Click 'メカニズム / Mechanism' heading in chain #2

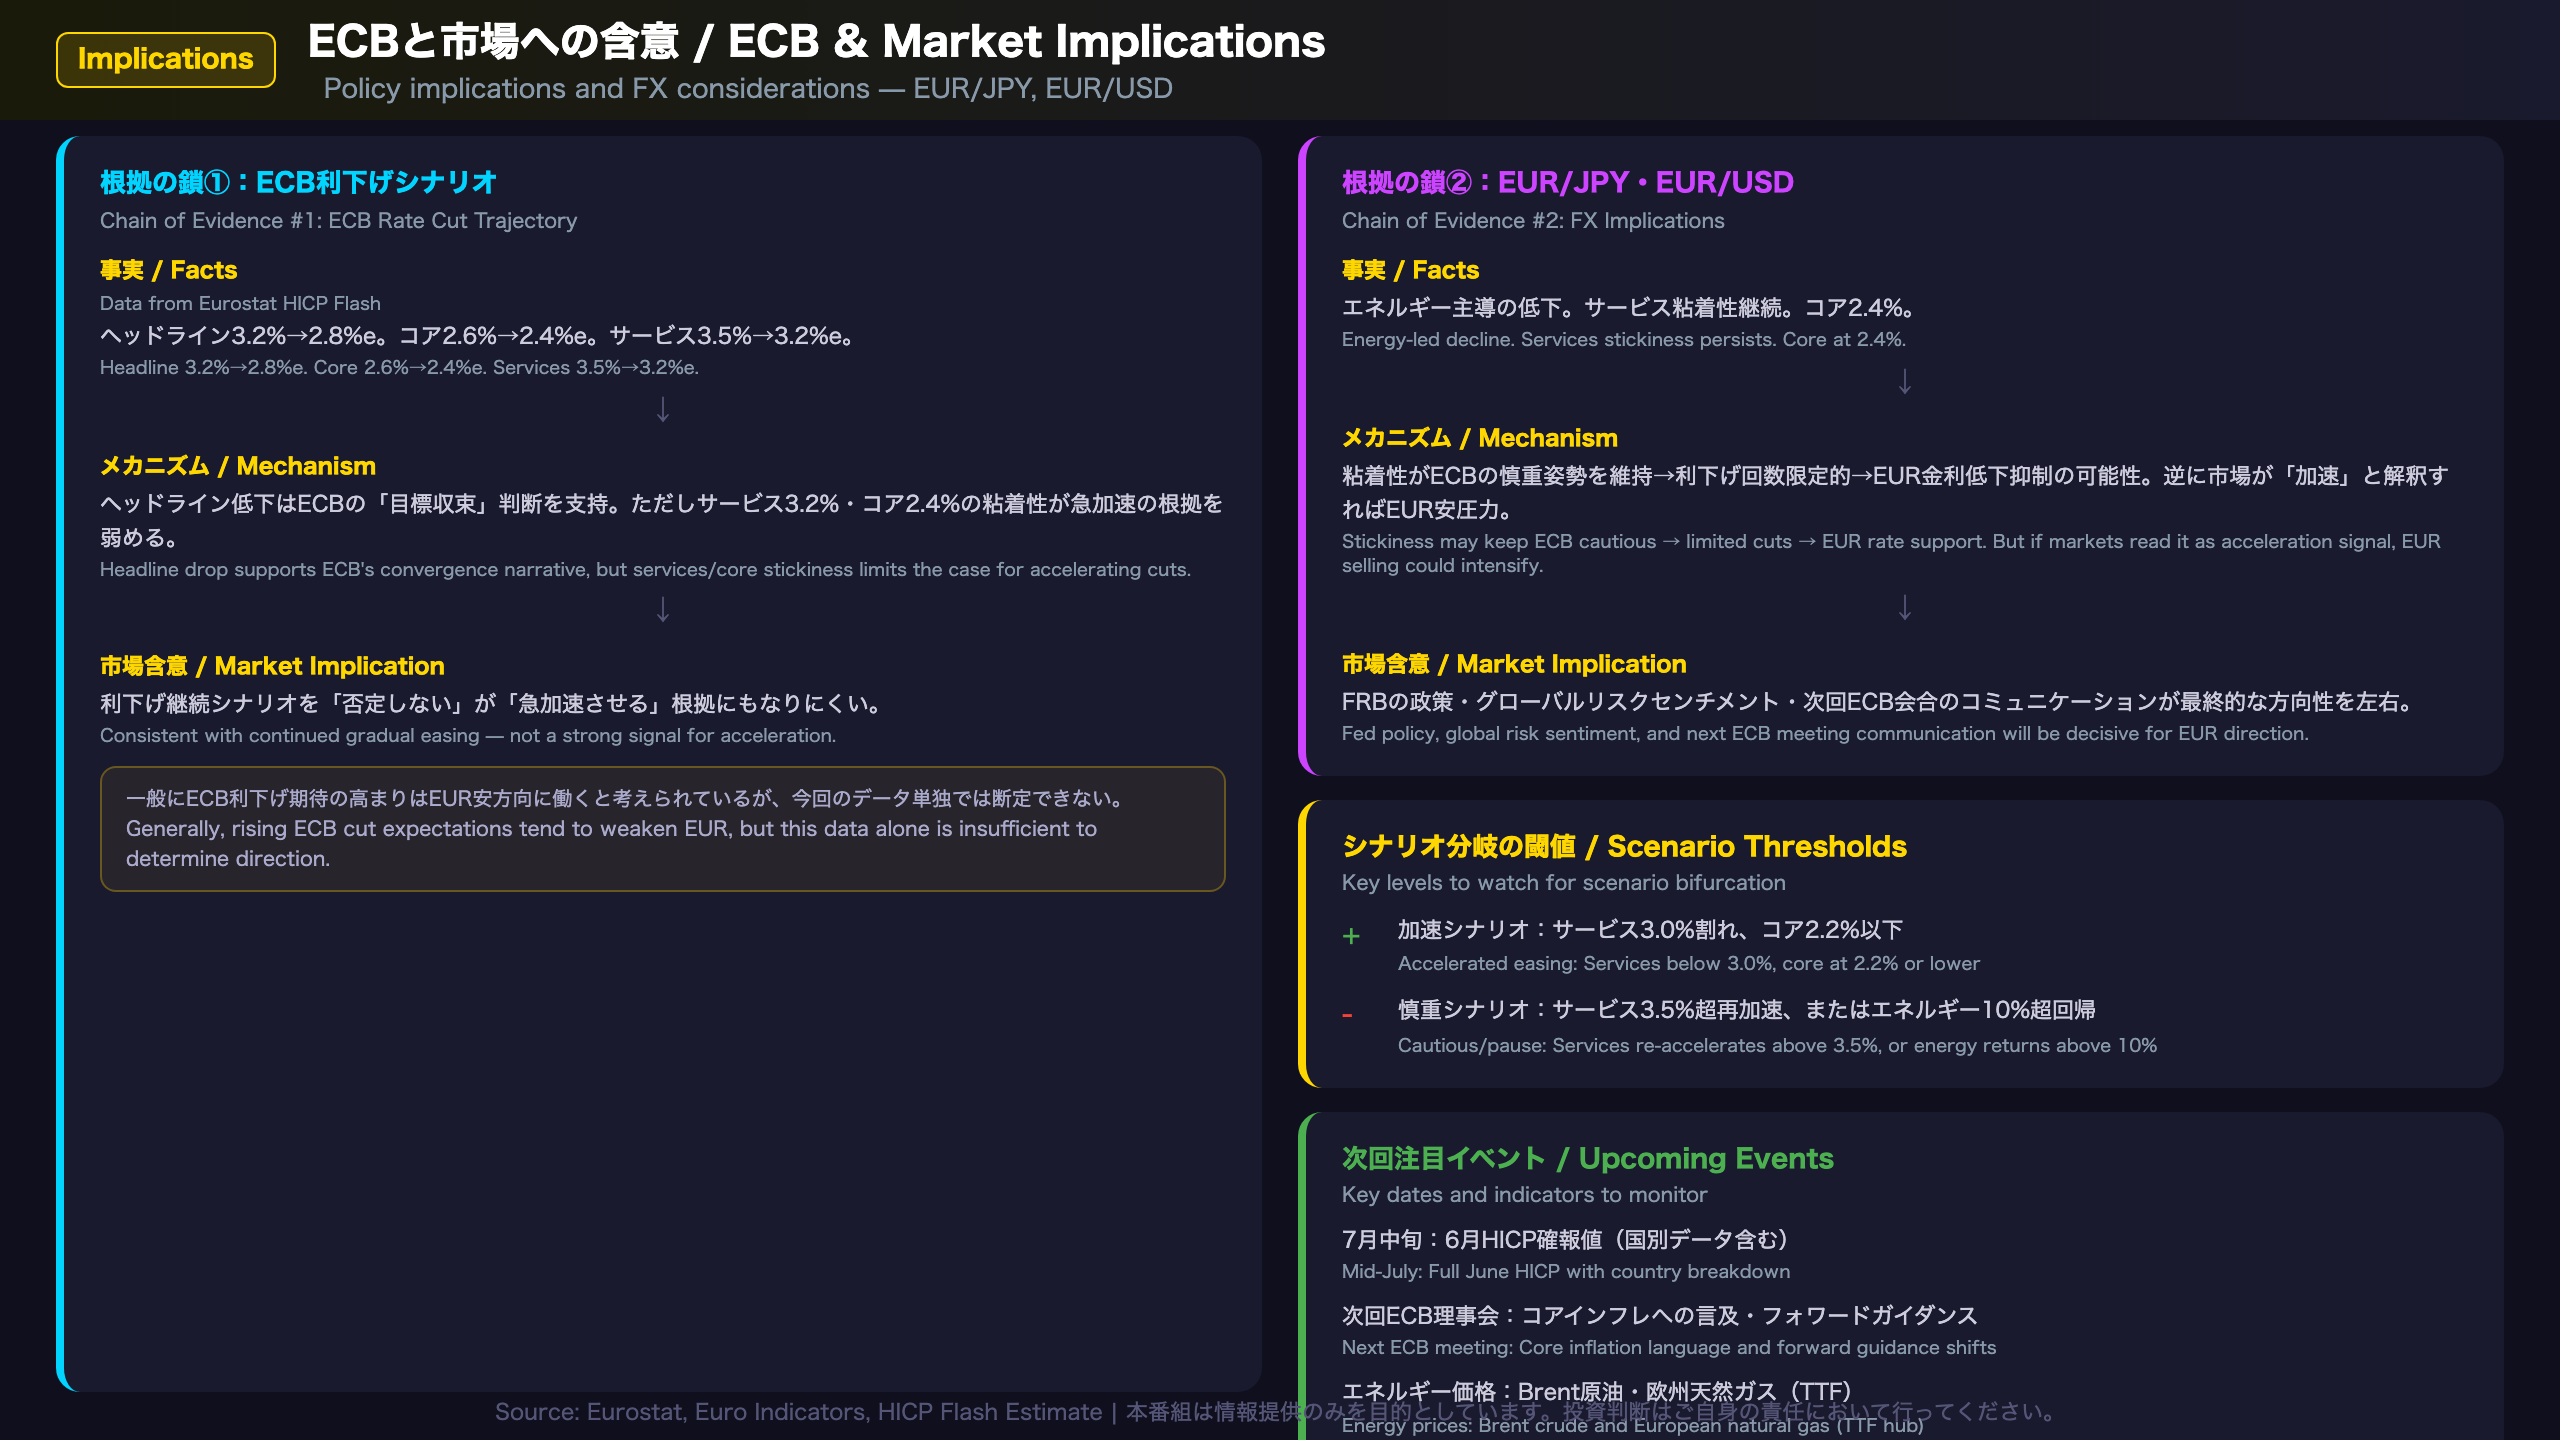click(1480, 438)
